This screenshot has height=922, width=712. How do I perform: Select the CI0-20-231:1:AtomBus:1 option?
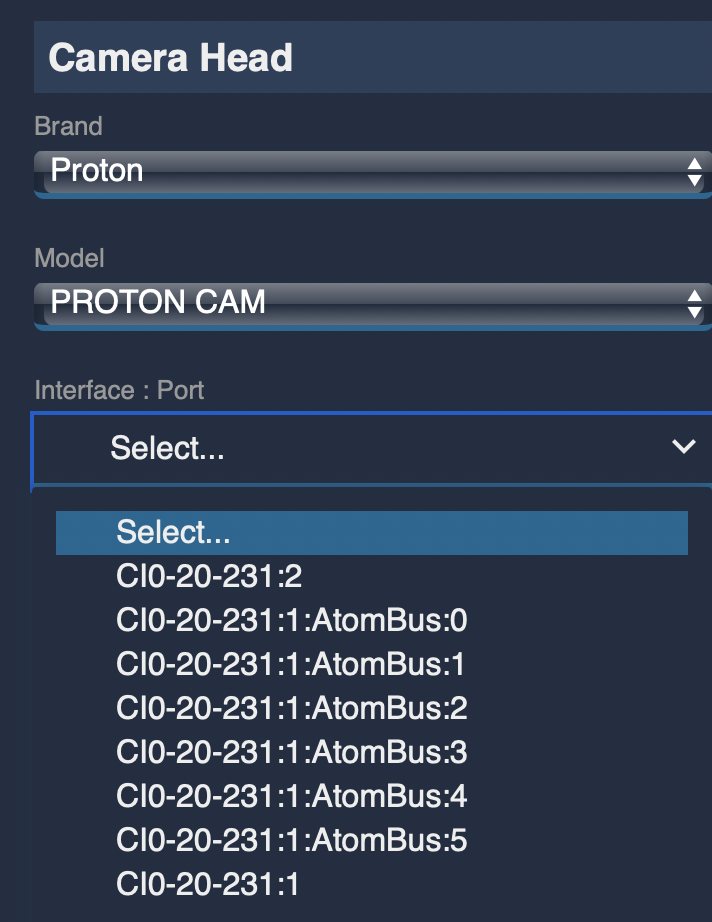(x=291, y=664)
